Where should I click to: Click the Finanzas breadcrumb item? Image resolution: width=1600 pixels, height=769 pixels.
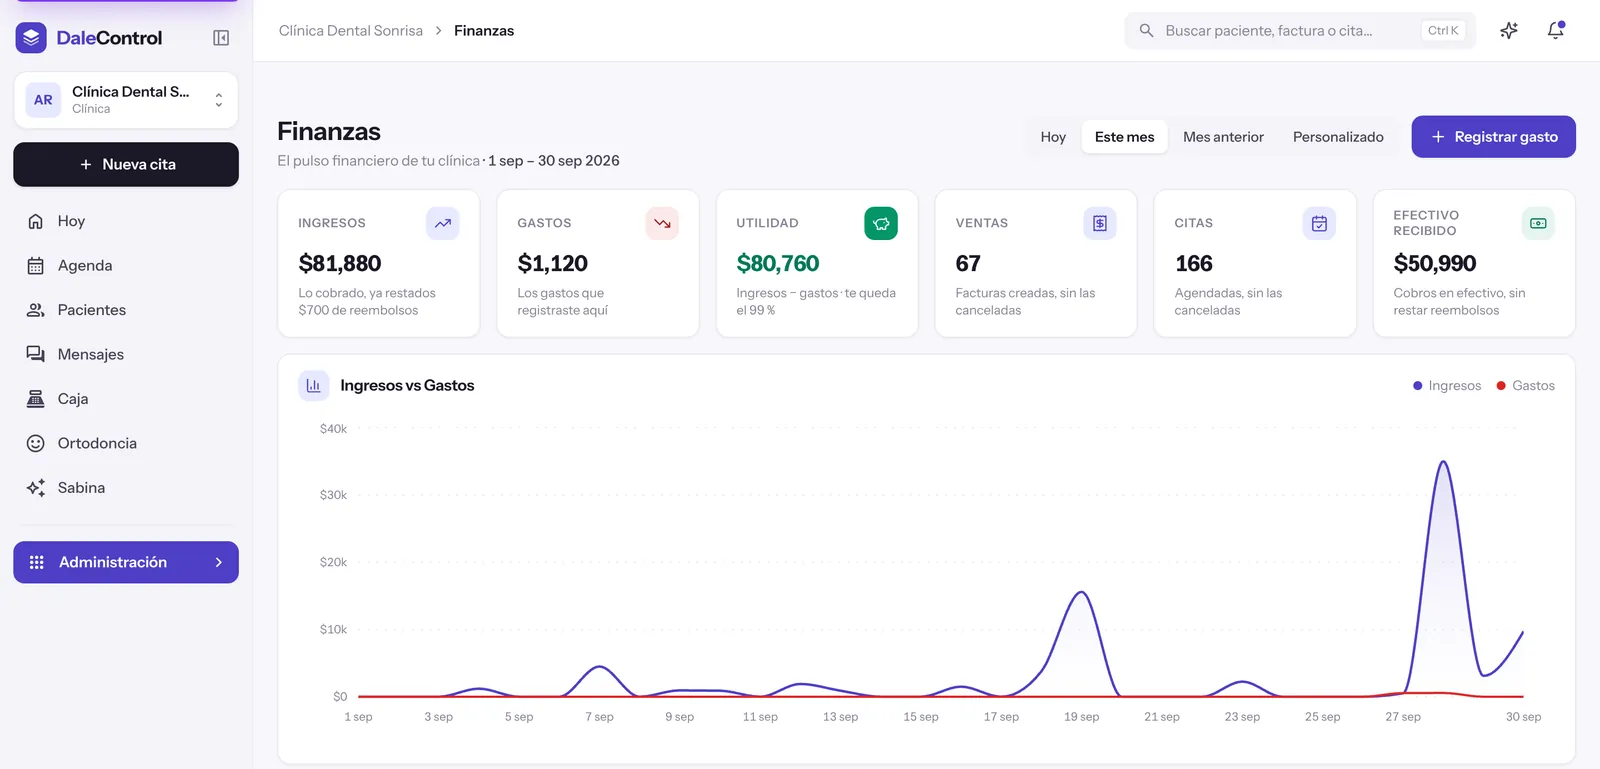pos(484,31)
